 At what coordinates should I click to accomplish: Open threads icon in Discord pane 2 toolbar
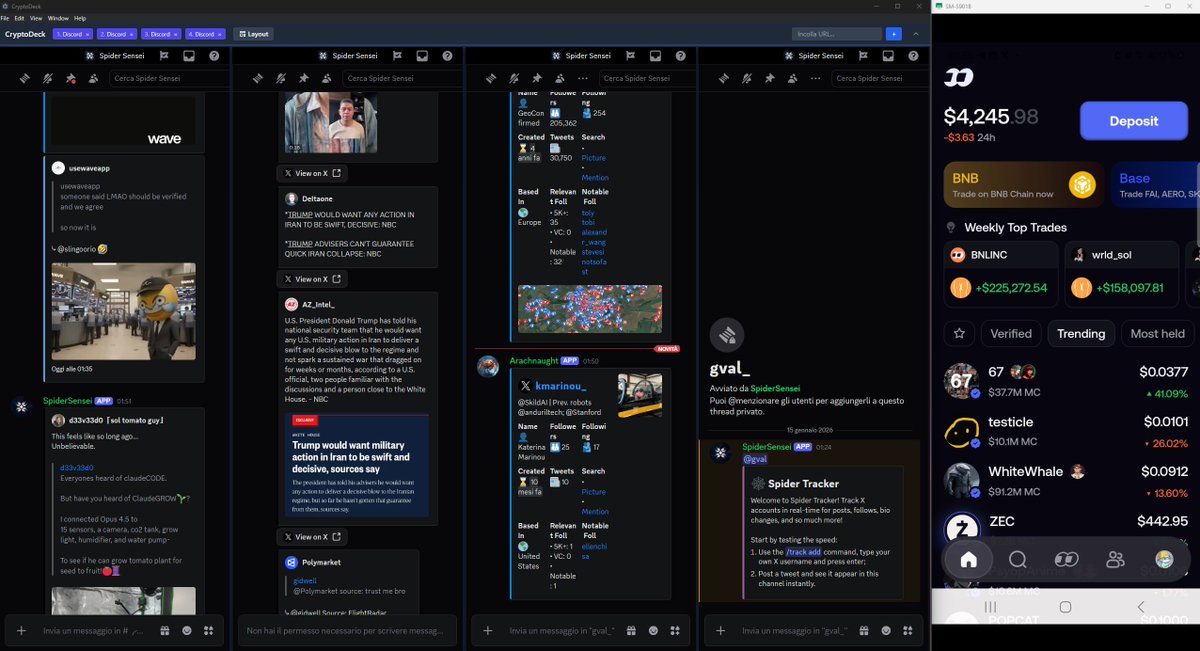coord(257,78)
